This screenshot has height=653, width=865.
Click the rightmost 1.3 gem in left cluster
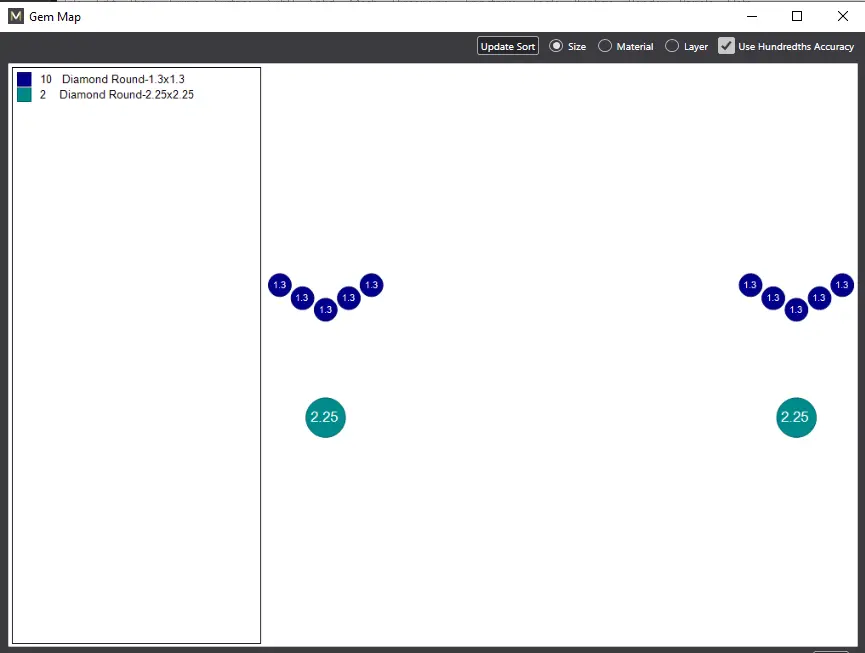pos(371,285)
